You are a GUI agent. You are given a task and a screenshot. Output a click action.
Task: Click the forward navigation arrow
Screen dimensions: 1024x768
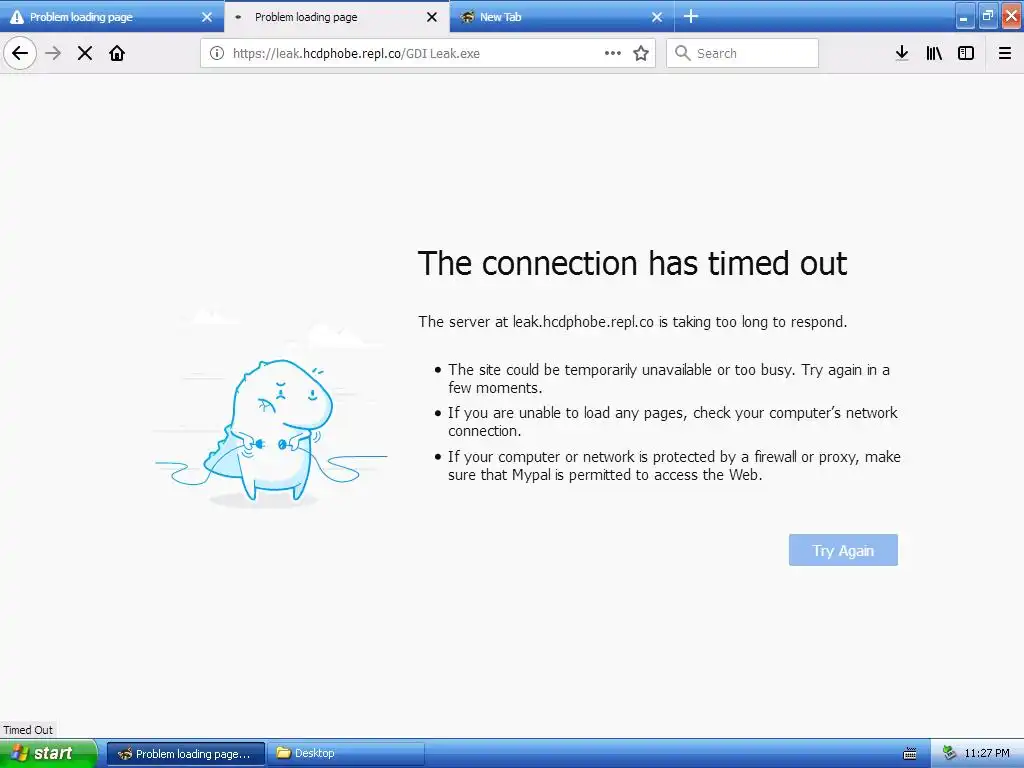coord(54,53)
